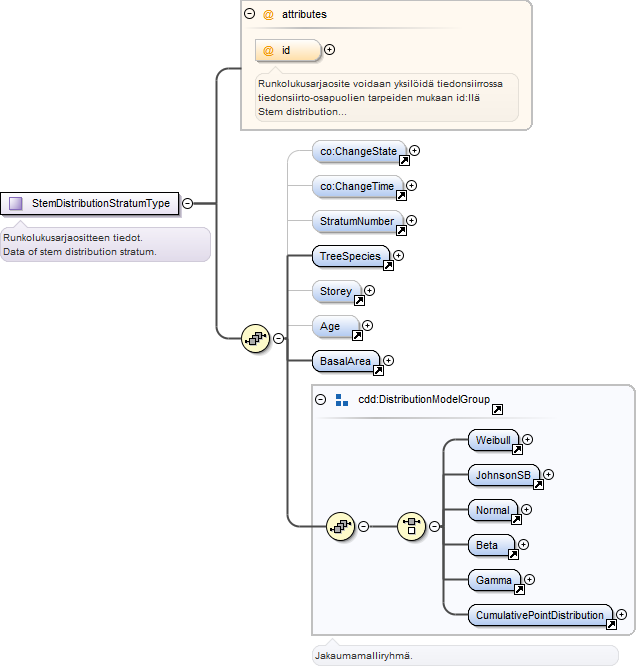
Task: Expand the id attribute
Action: 329,49
